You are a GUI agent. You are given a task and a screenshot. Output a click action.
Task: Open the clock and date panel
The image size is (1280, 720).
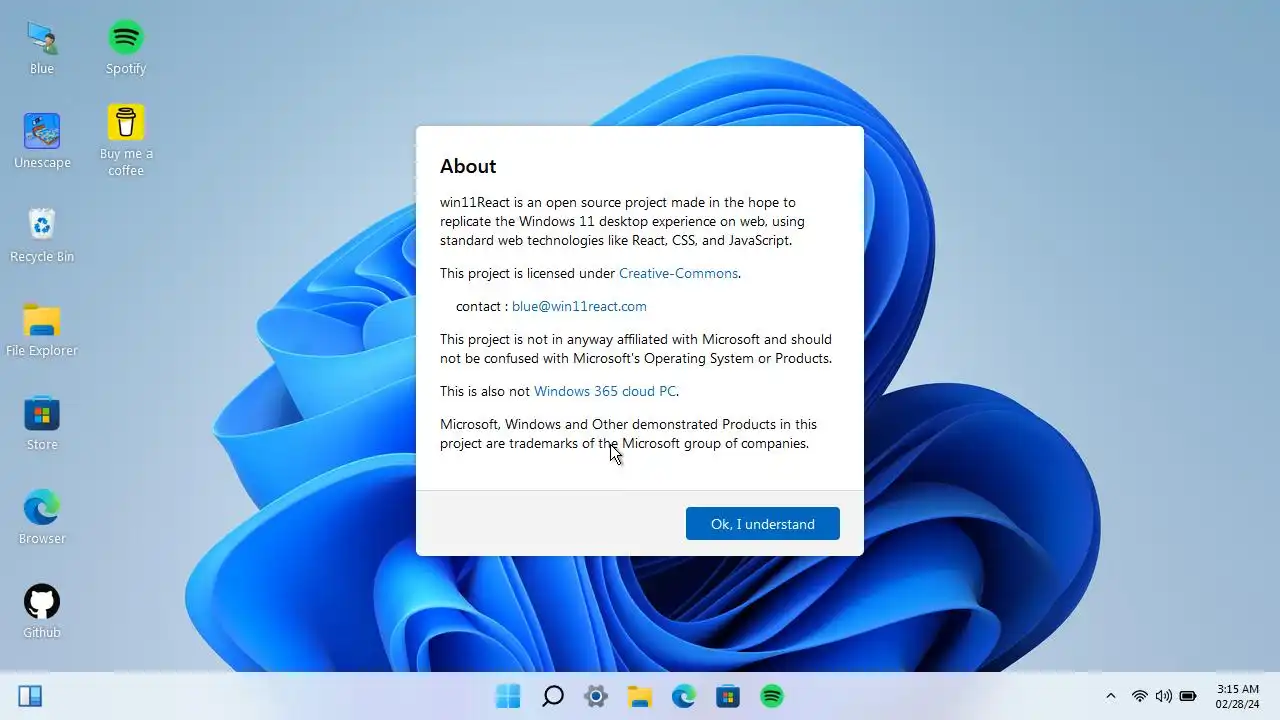1237,696
